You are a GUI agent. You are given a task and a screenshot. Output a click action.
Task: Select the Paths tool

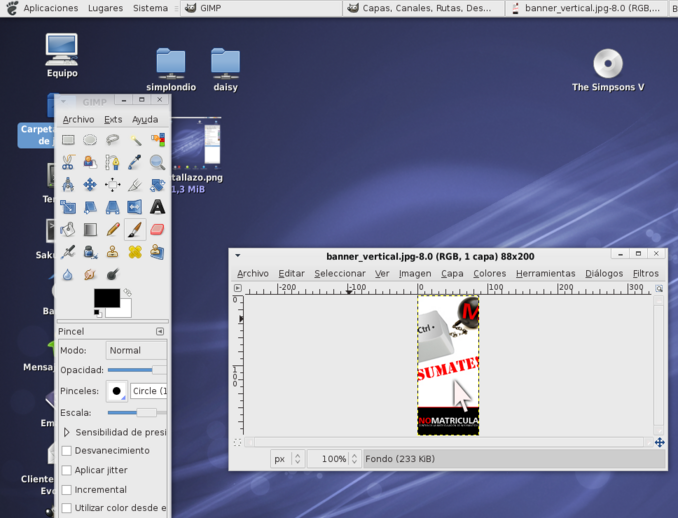click(112, 162)
